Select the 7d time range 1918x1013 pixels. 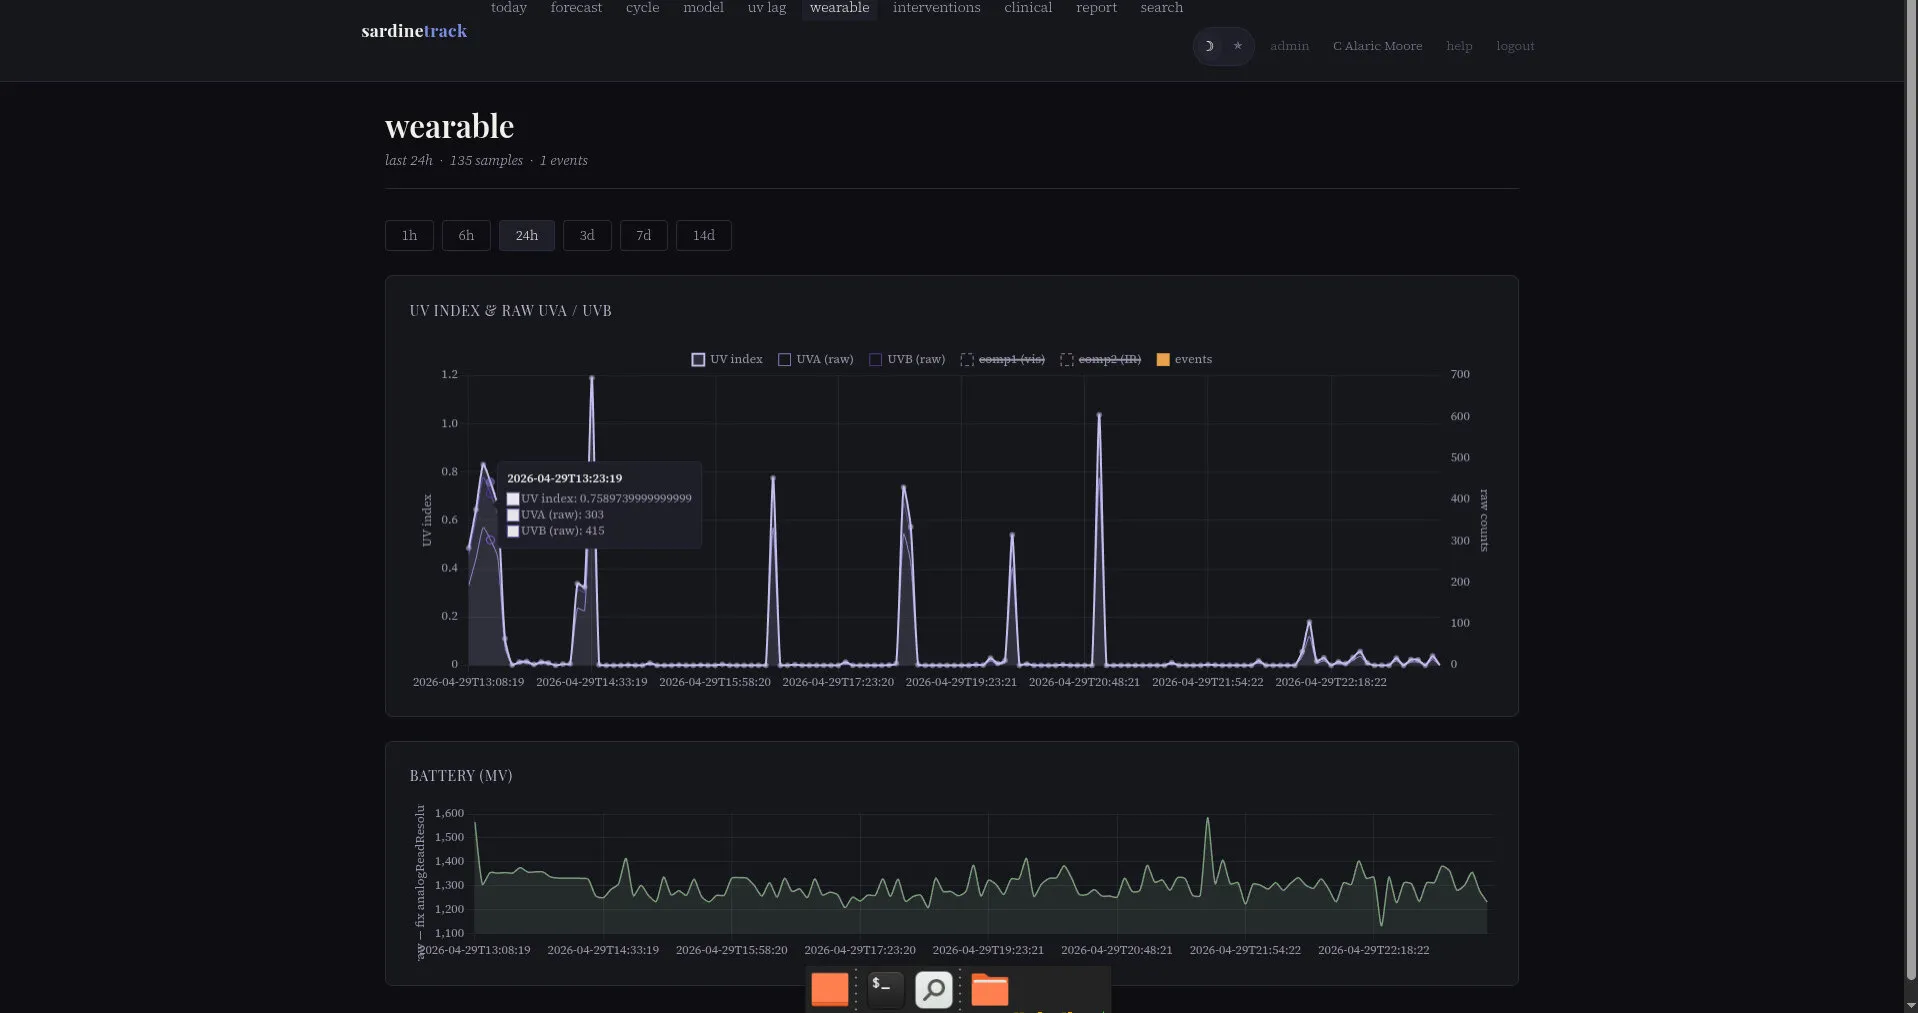point(644,236)
